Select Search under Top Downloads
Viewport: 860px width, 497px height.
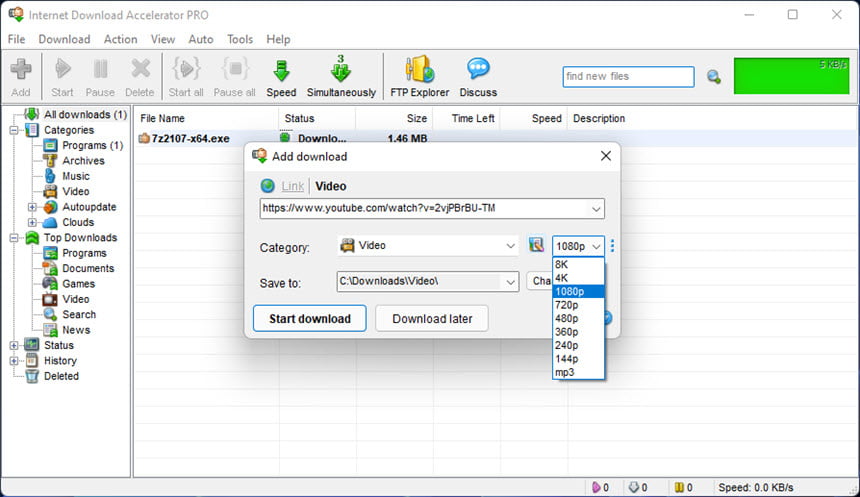[79, 314]
